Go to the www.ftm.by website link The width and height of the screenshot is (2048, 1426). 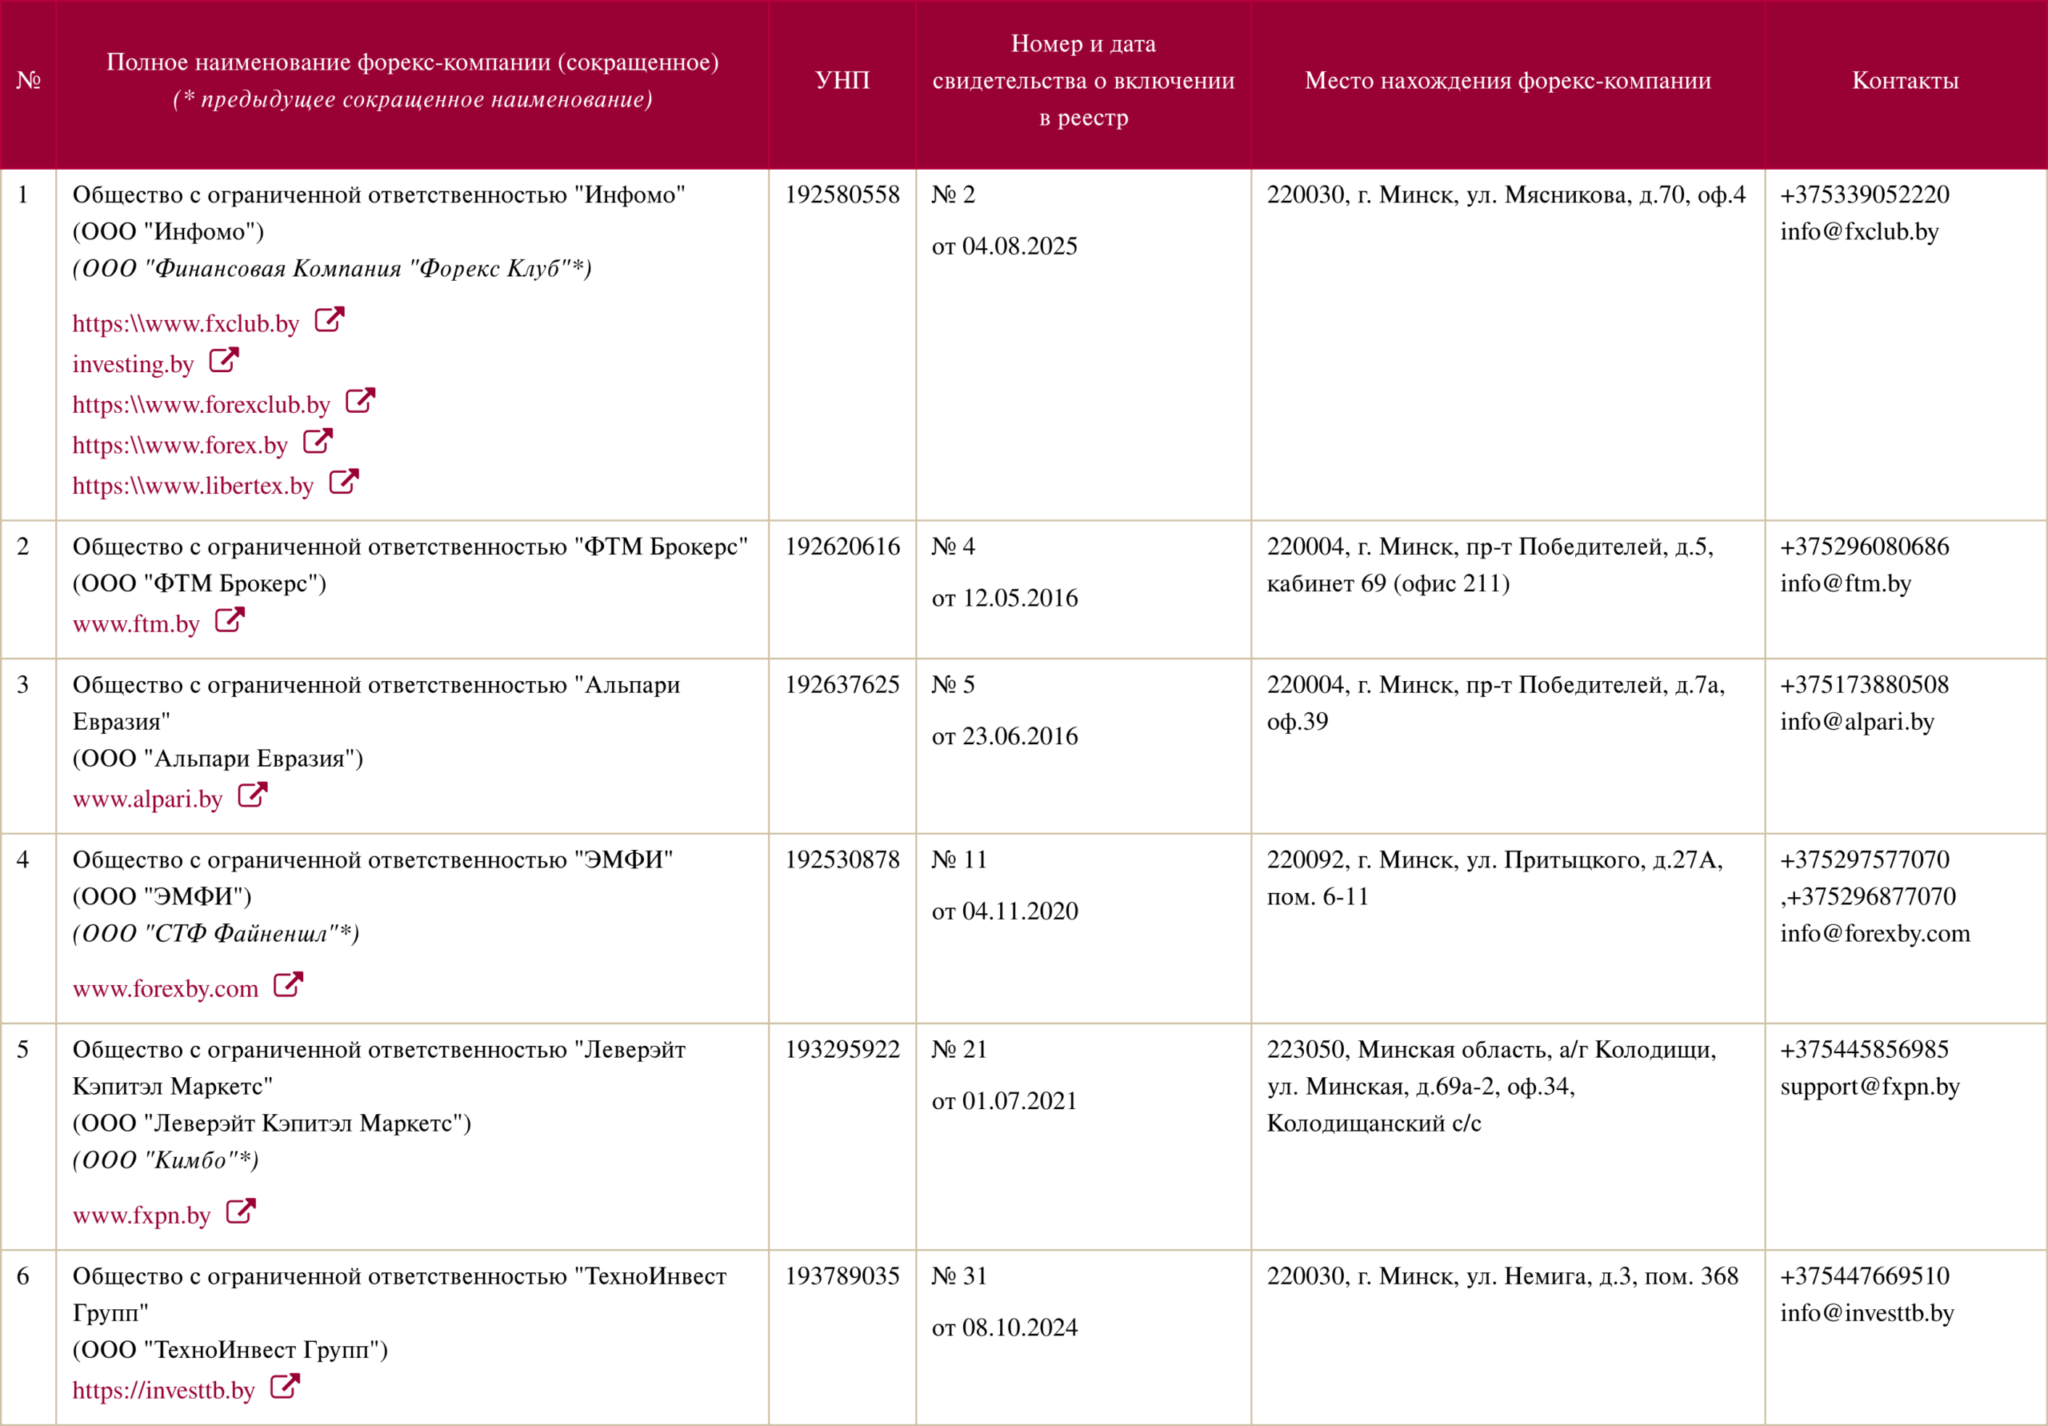pyautogui.click(x=136, y=624)
